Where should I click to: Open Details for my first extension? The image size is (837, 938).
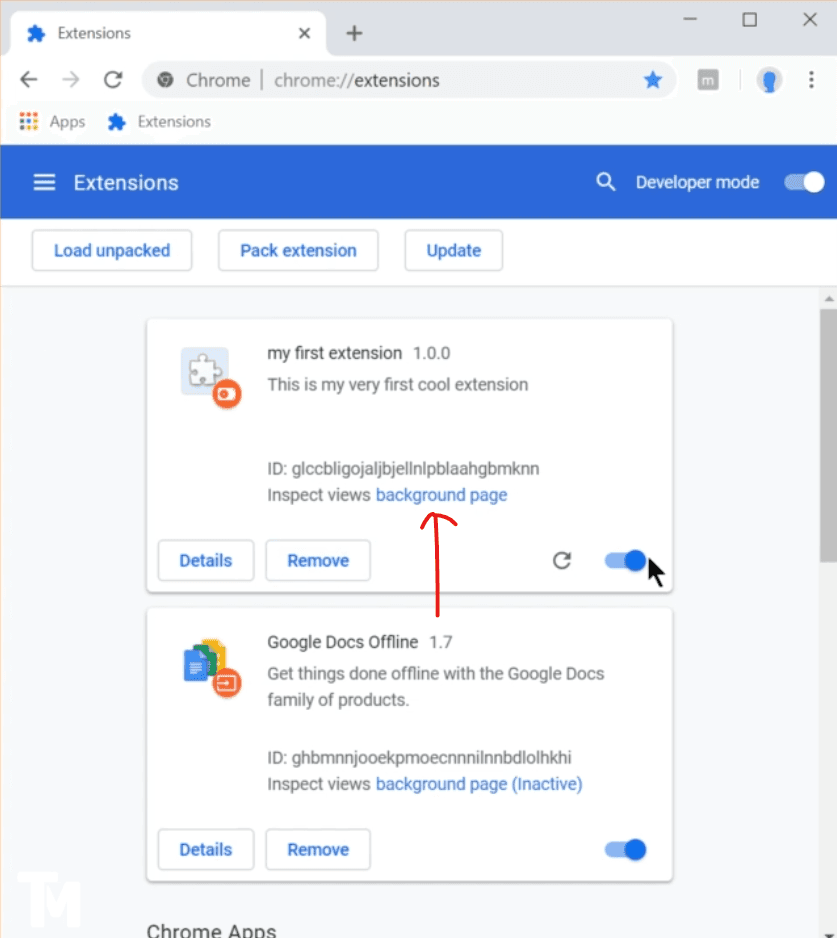[206, 561]
